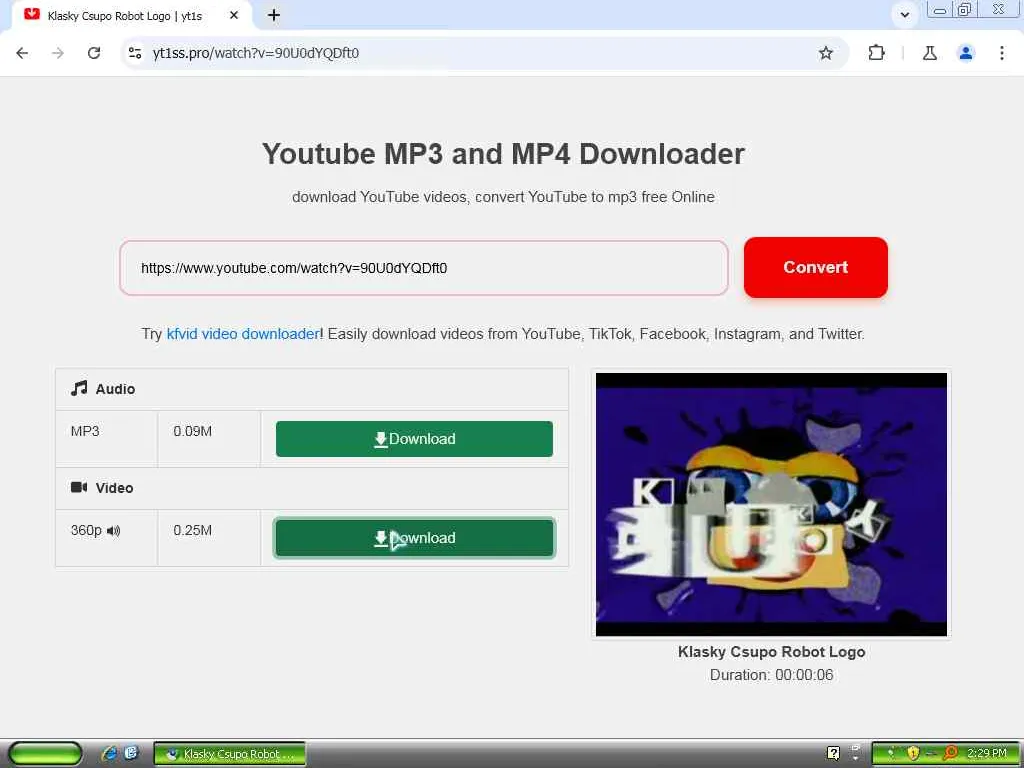This screenshot has height=768, width=1024.
Task: Click the orange magnifier tray icon
Action: [x=951, y=753]
